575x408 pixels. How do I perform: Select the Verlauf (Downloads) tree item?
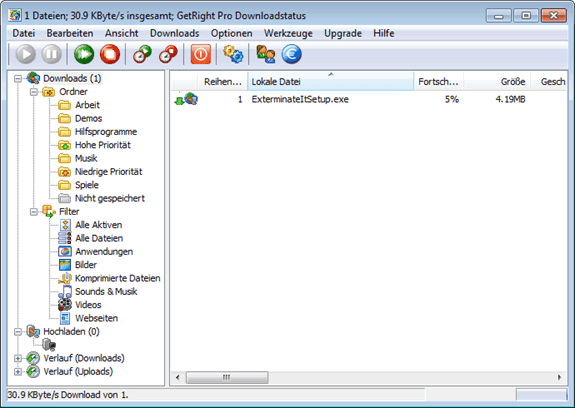point(84,358)
